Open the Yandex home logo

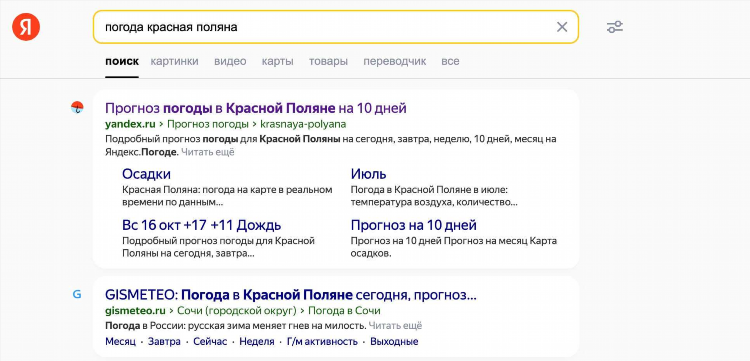26,27
